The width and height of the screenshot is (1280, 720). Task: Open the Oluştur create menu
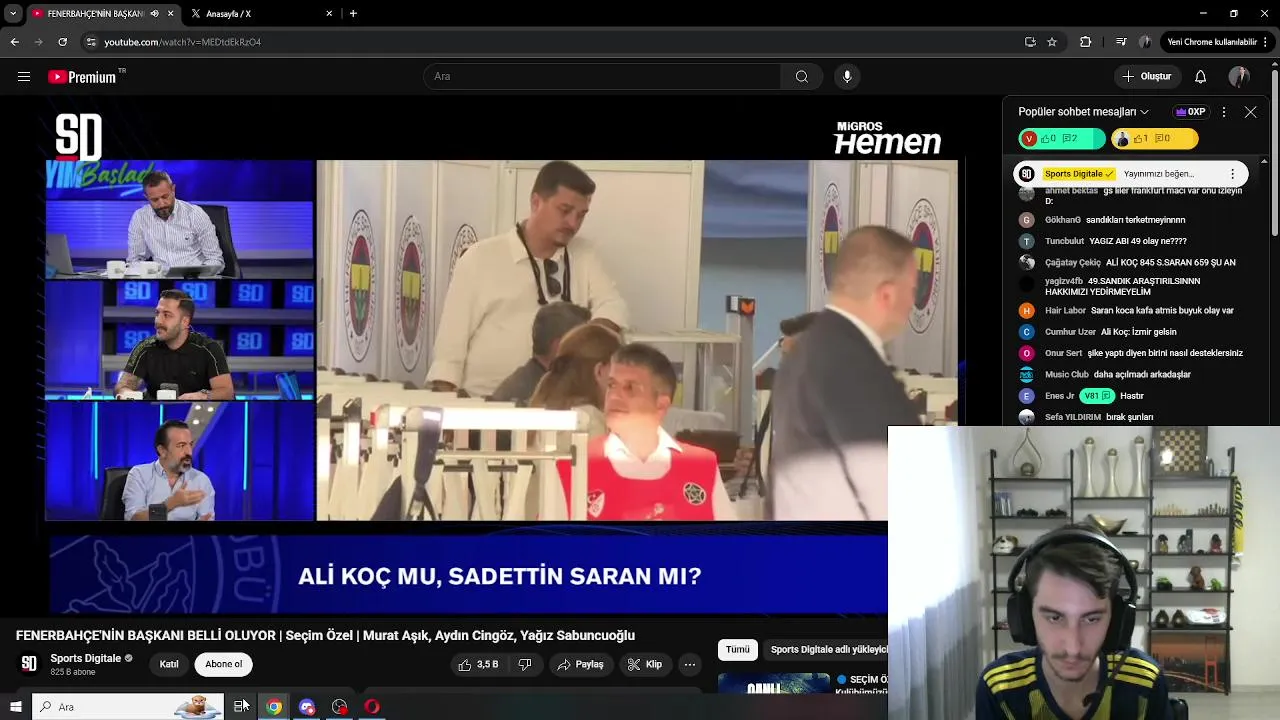pyautogui.click(x=1146, y=76)
